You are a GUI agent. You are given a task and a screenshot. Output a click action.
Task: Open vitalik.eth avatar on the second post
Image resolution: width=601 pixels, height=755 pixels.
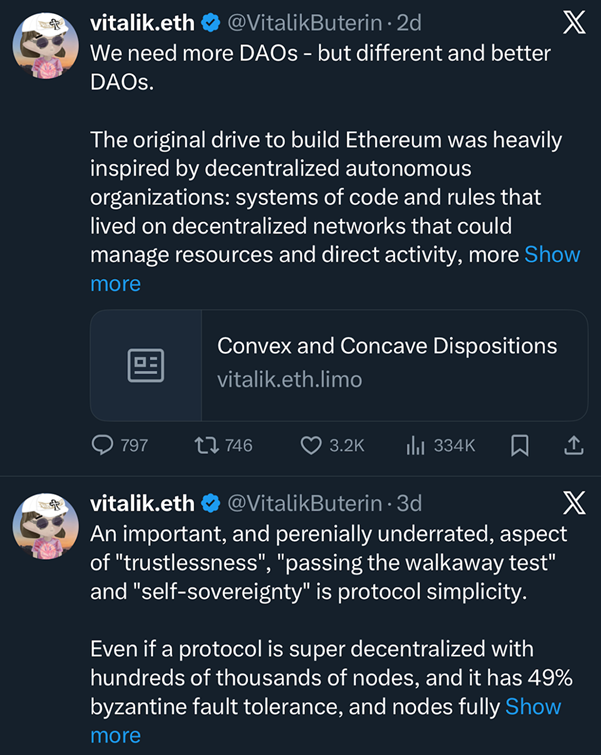pyautogui.click(x=45, y=528)
